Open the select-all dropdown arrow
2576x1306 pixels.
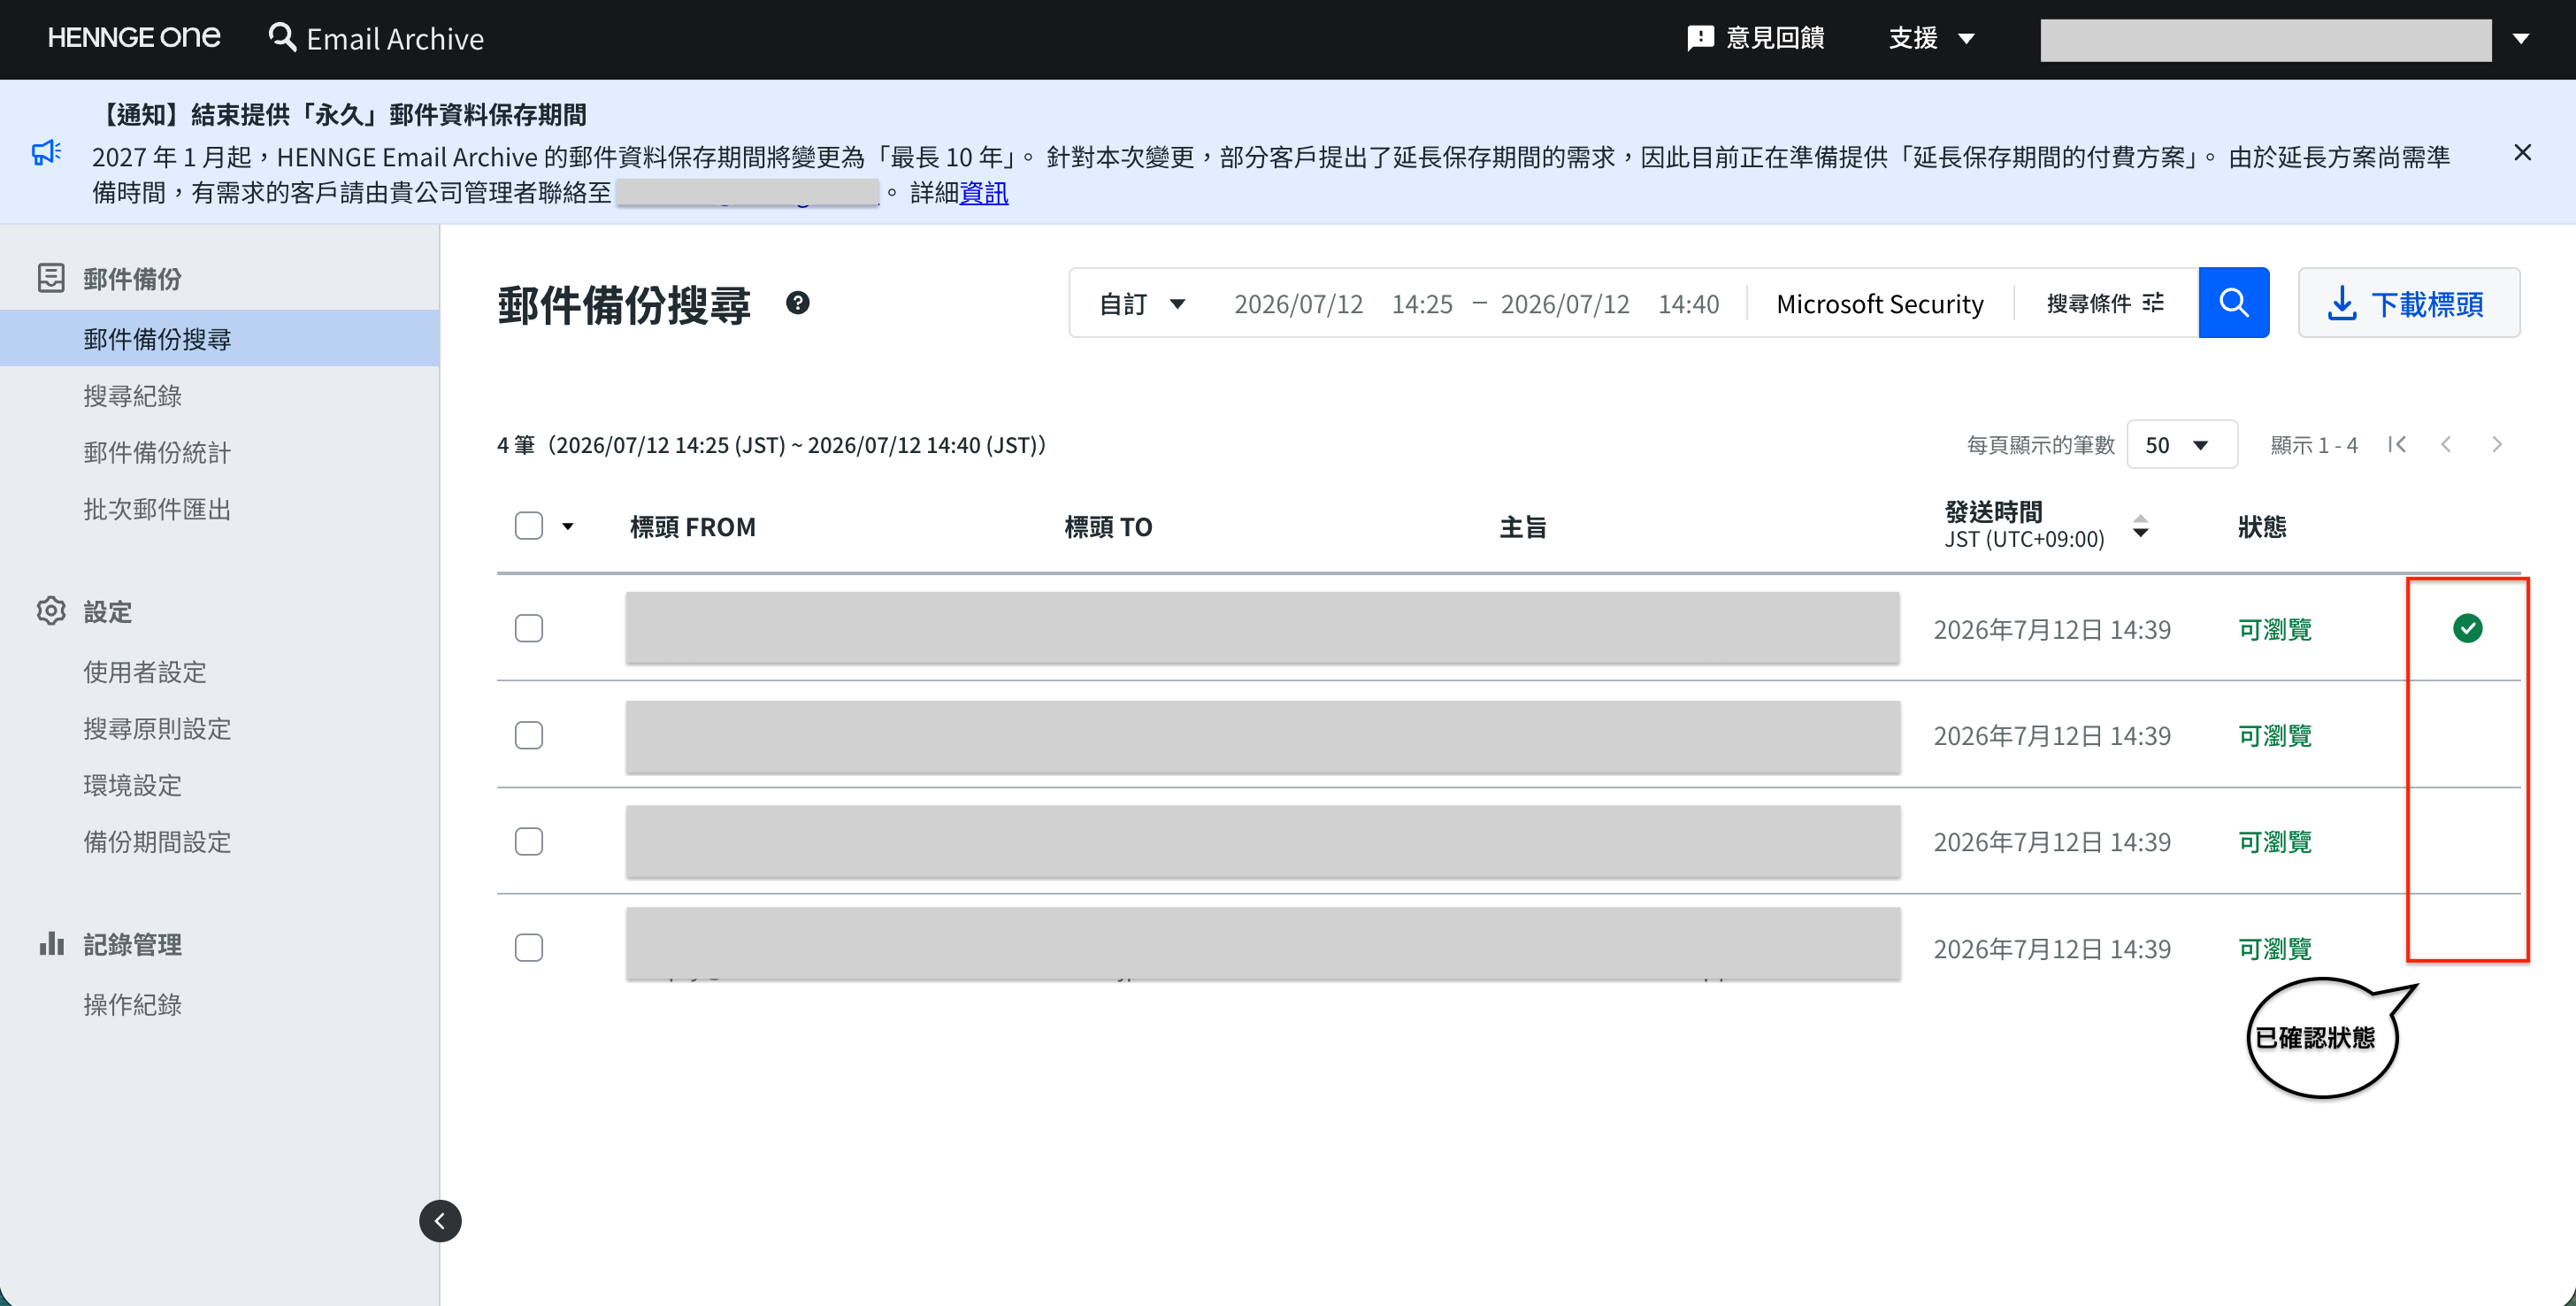tap(568, 526)
